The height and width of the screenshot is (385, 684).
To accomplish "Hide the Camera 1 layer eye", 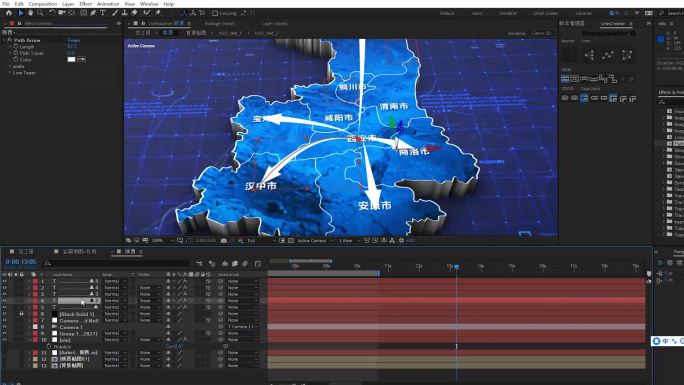I will point(5,327).
